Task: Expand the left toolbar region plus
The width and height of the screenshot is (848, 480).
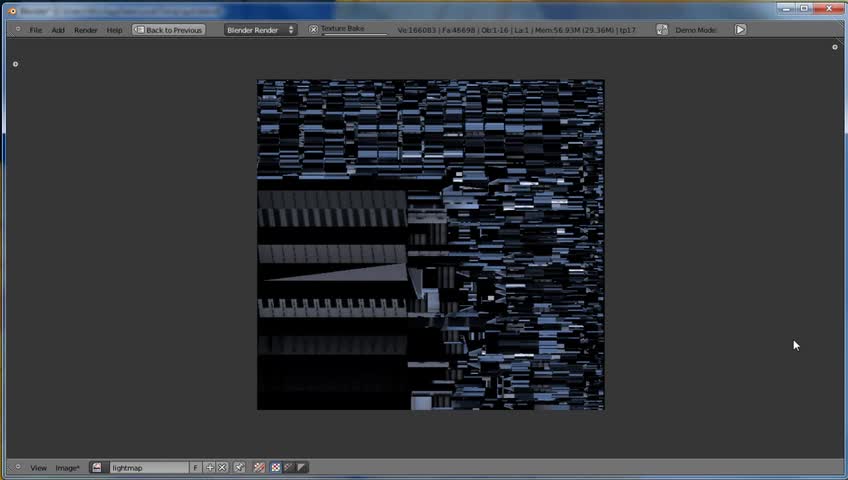Action: coord(16,64)
